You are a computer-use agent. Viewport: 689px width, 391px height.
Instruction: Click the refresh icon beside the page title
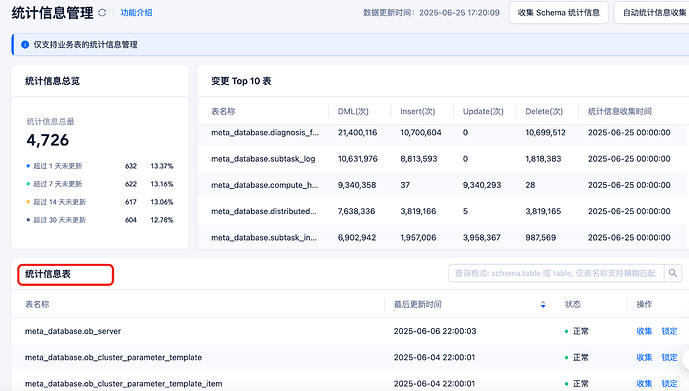click(x=102, y=13)
